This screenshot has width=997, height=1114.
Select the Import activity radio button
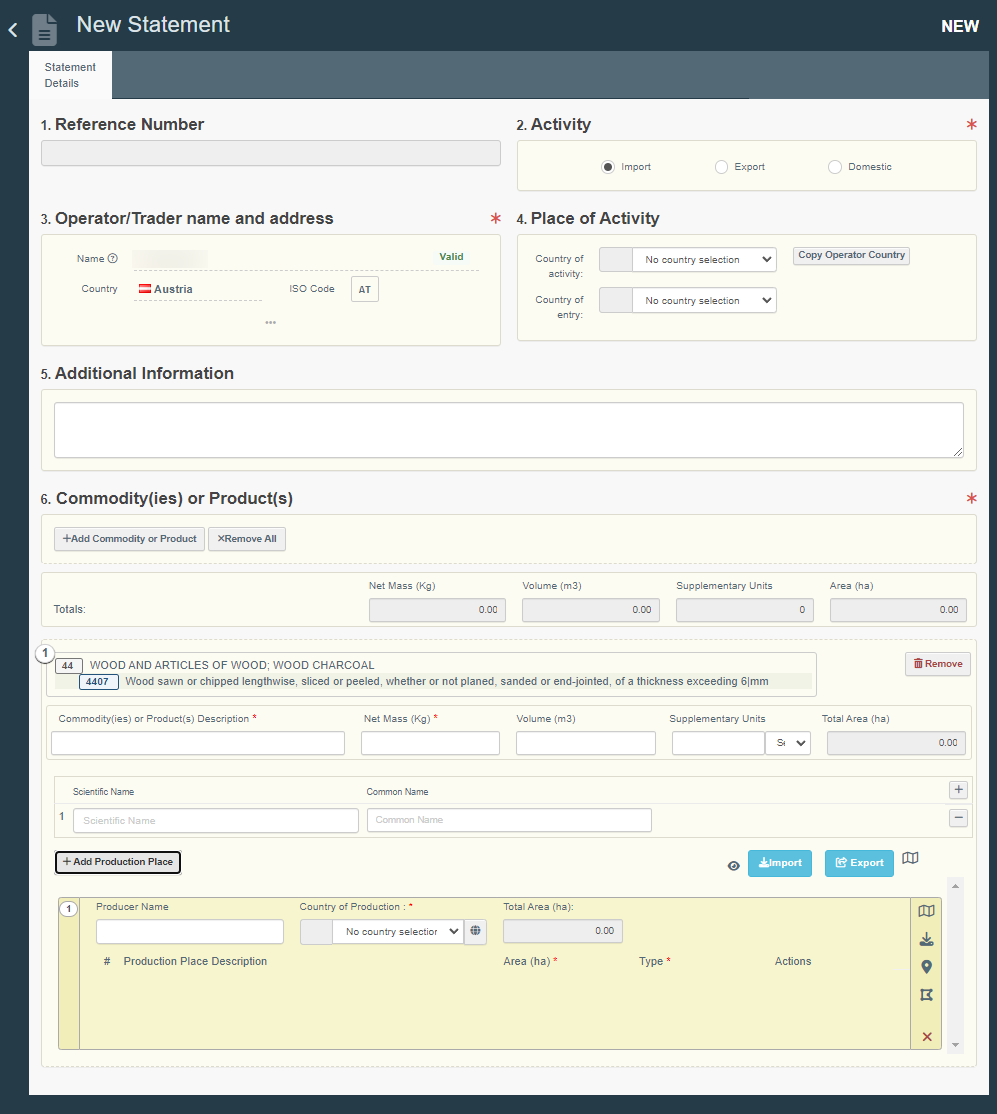pos(608,167)
